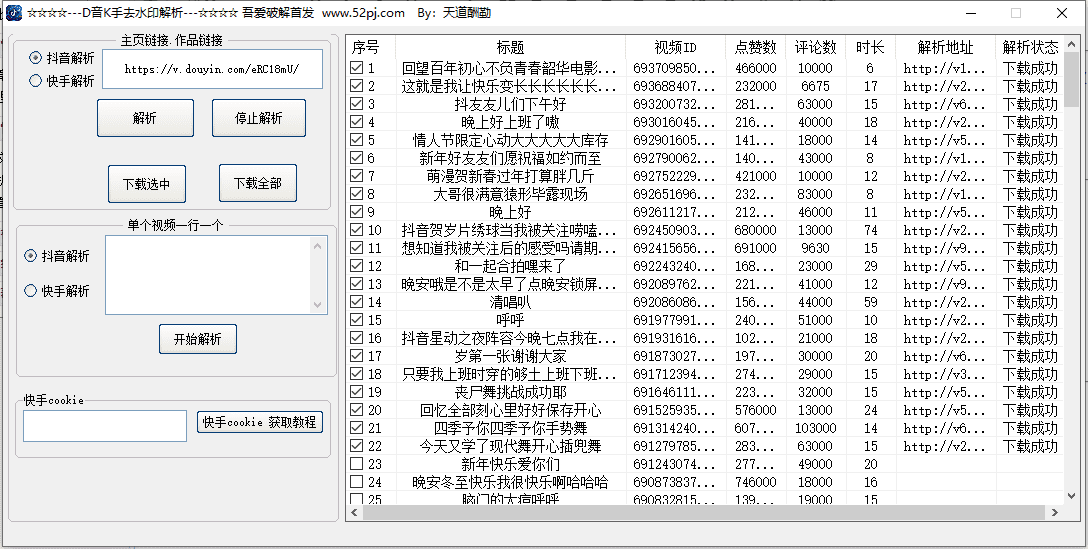Sort by the 评论数 column header
1088x549 pixels.
(x=815, y=47)
